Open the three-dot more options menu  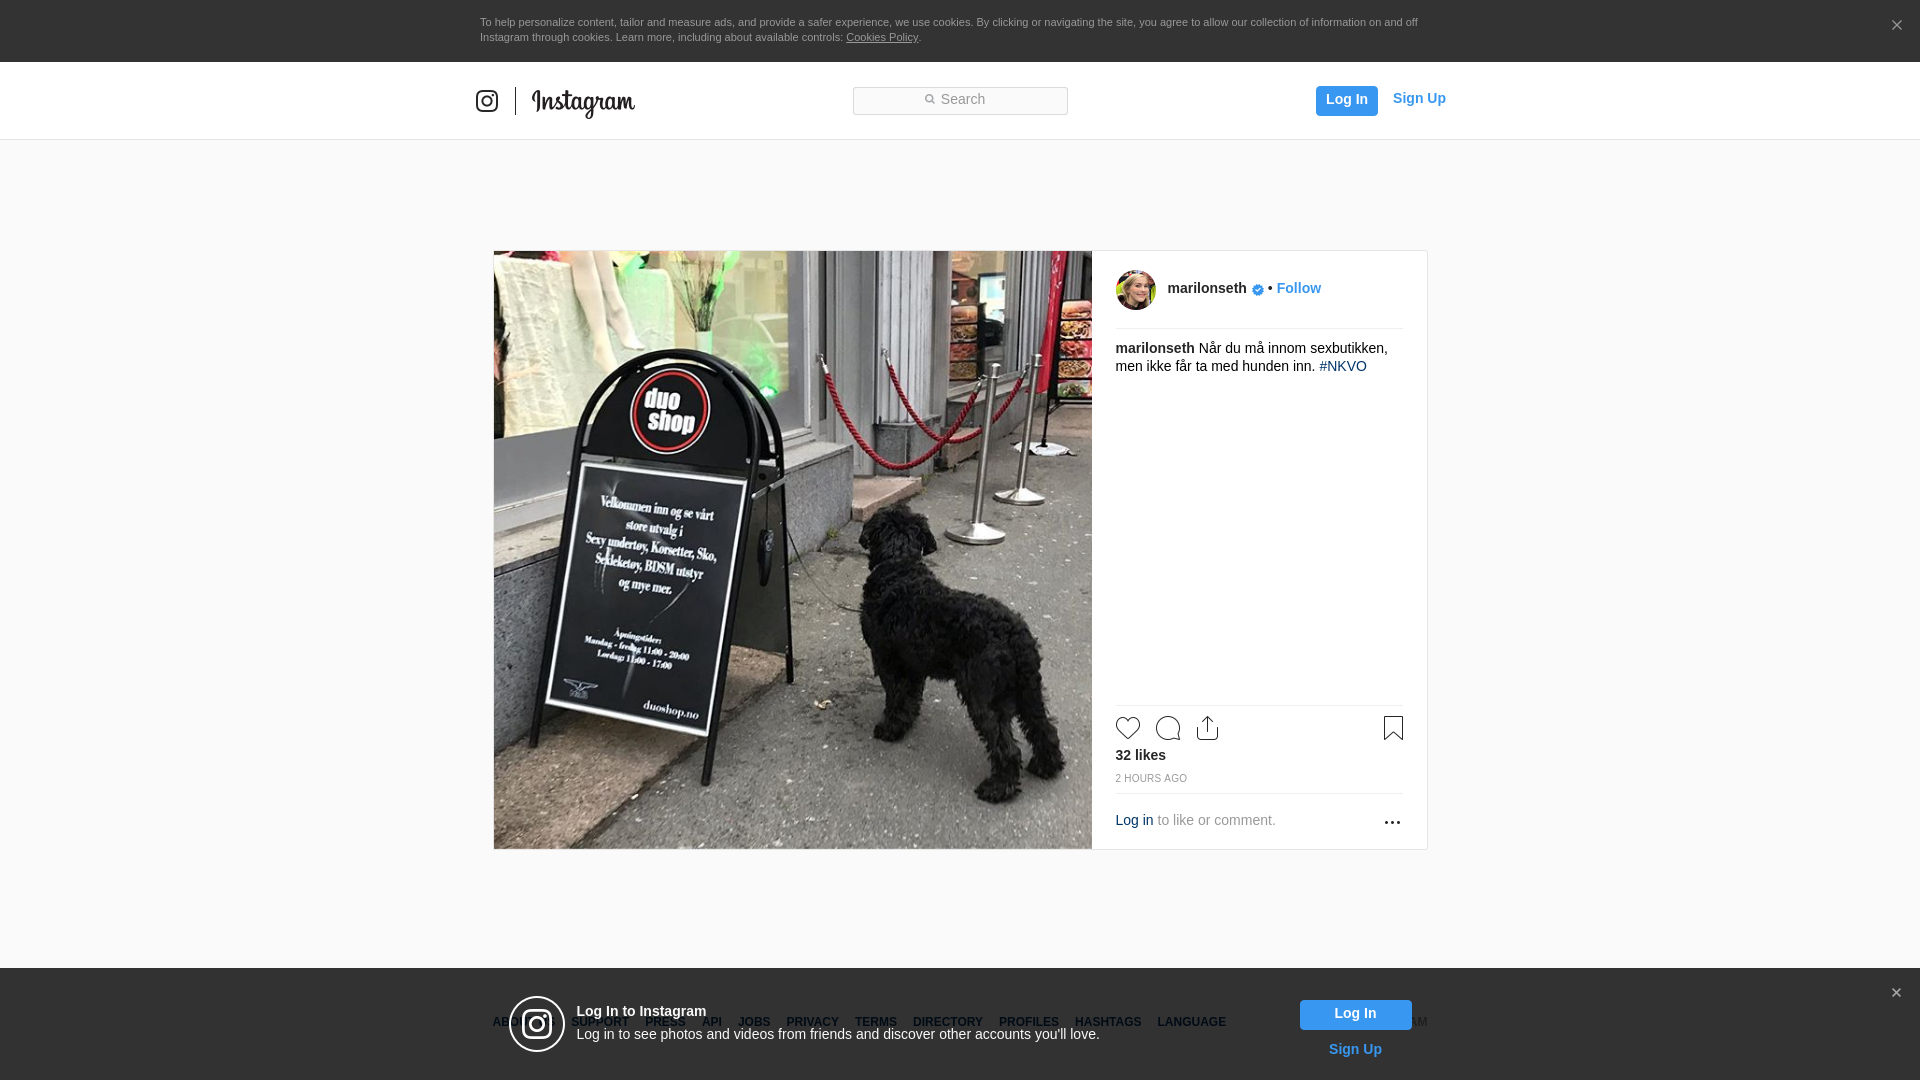(x=1392, y=822)
